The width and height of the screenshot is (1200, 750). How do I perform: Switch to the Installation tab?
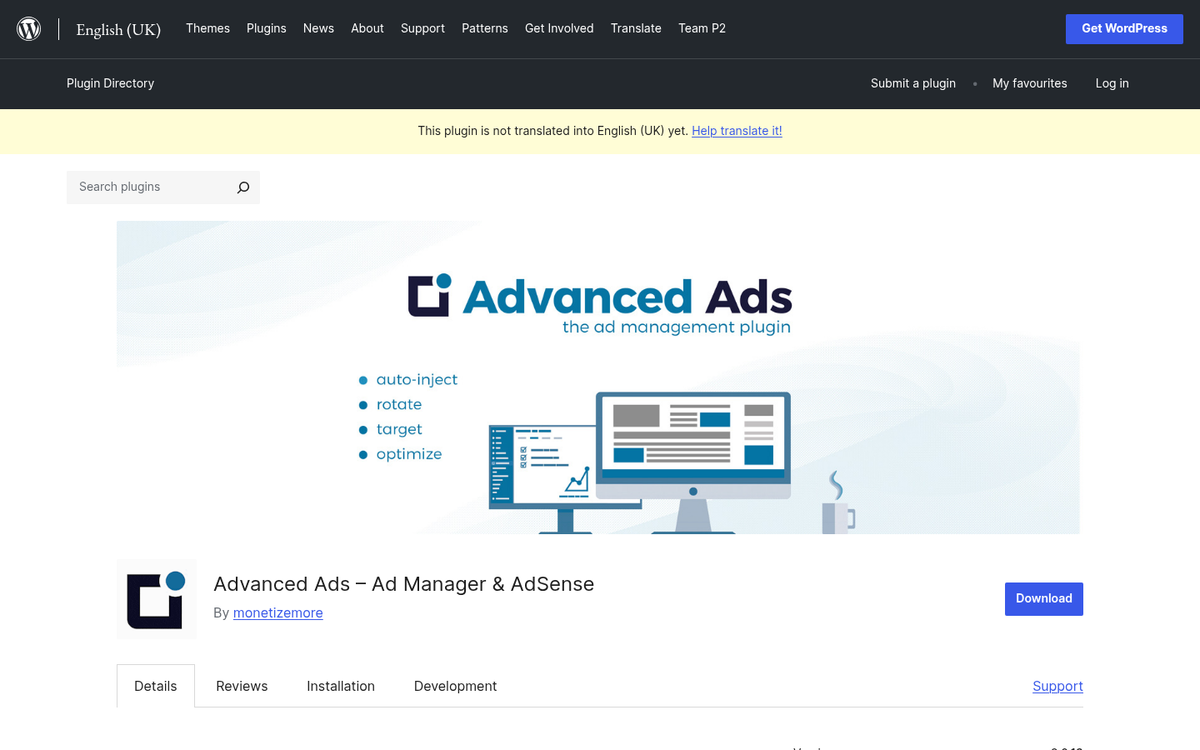(340, 686)
